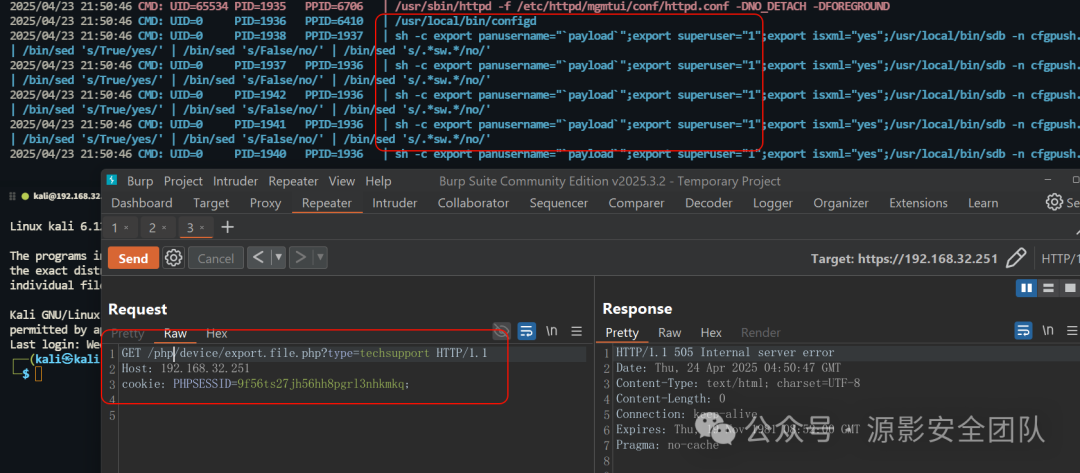Click Content-Type: text/html response header
The image size is (1080, 473).
coord(738,383)
